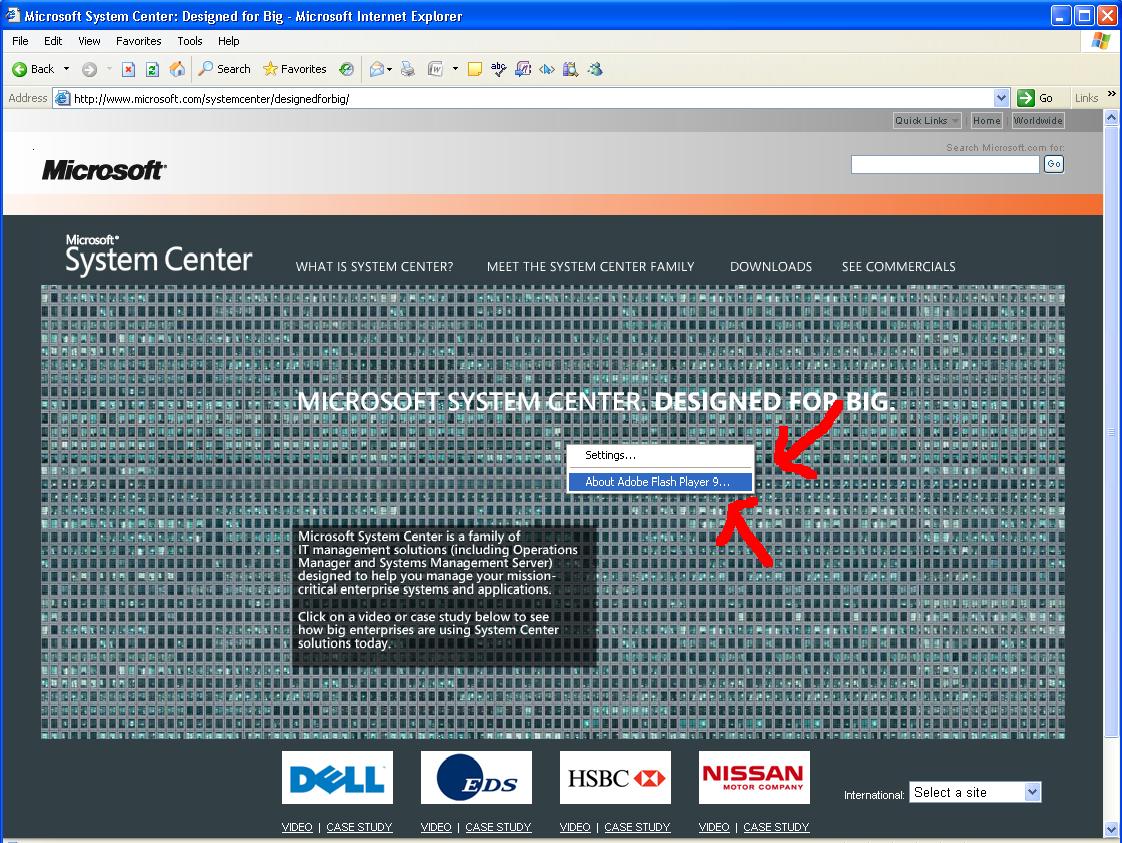Screen dimensions: 1122x843
Task: Open the Favorites star toolbar button
Action: click(295, 69)
